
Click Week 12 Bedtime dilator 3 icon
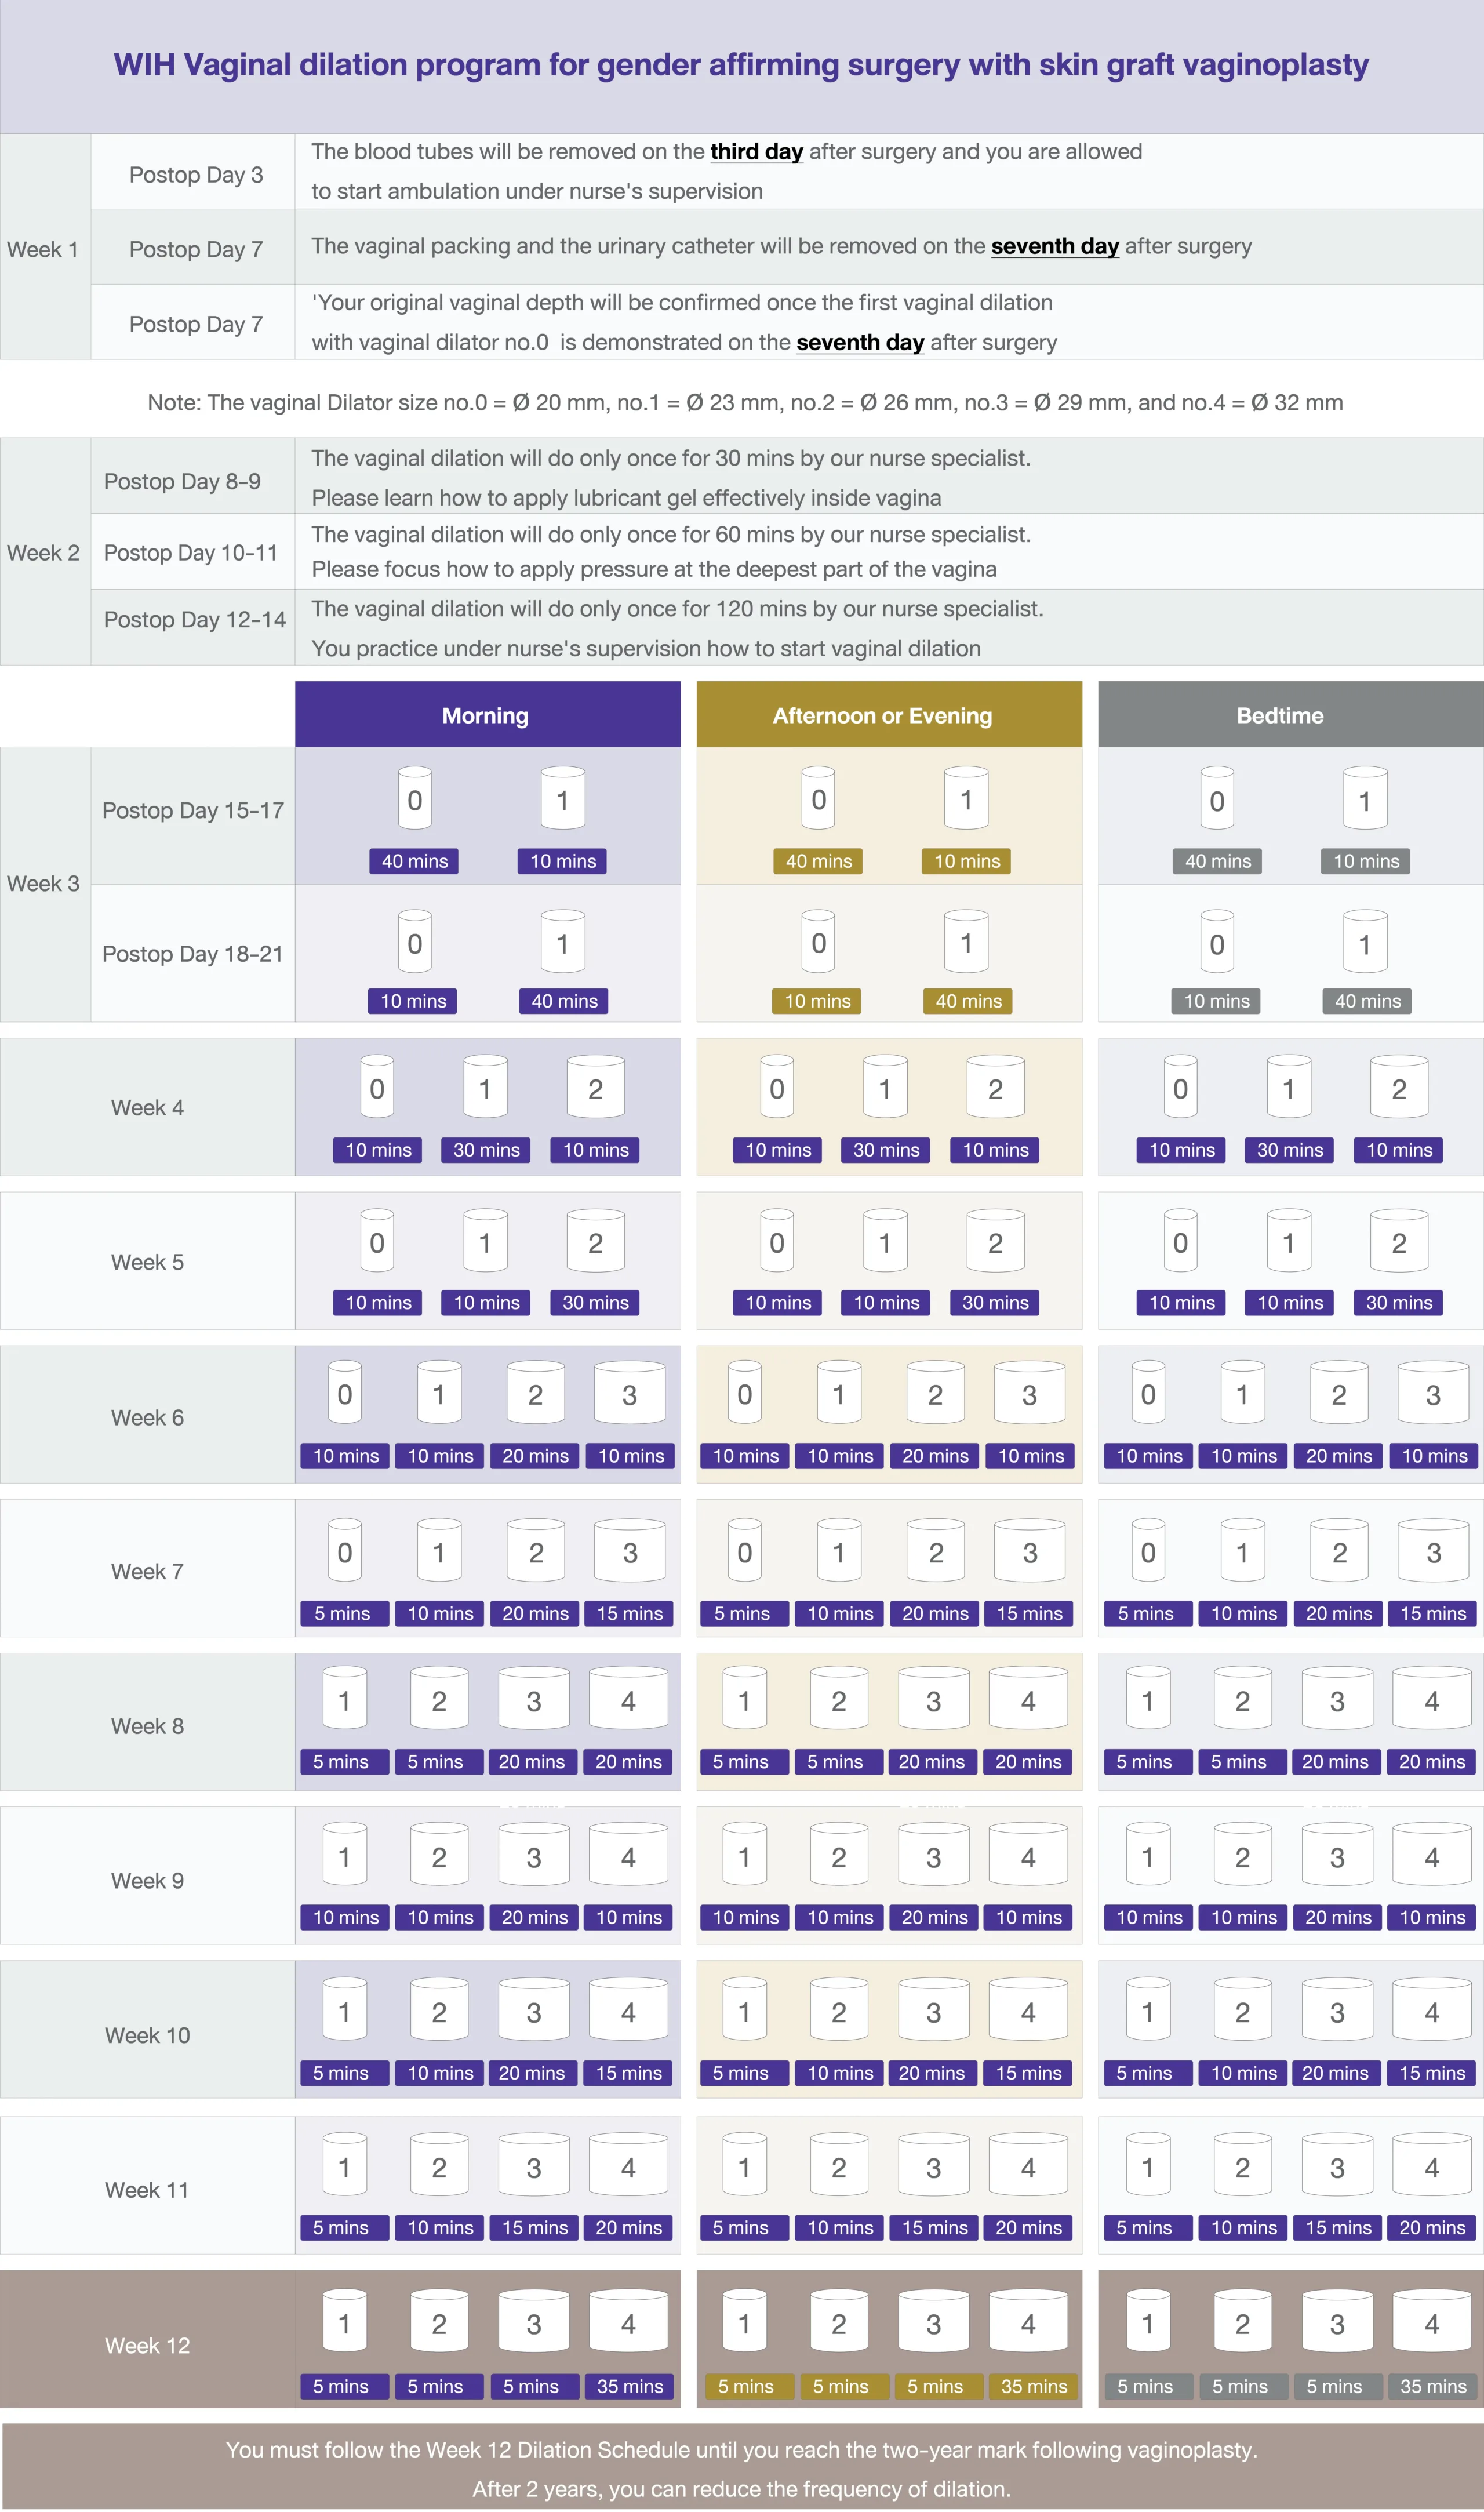coord(1337,2322)
